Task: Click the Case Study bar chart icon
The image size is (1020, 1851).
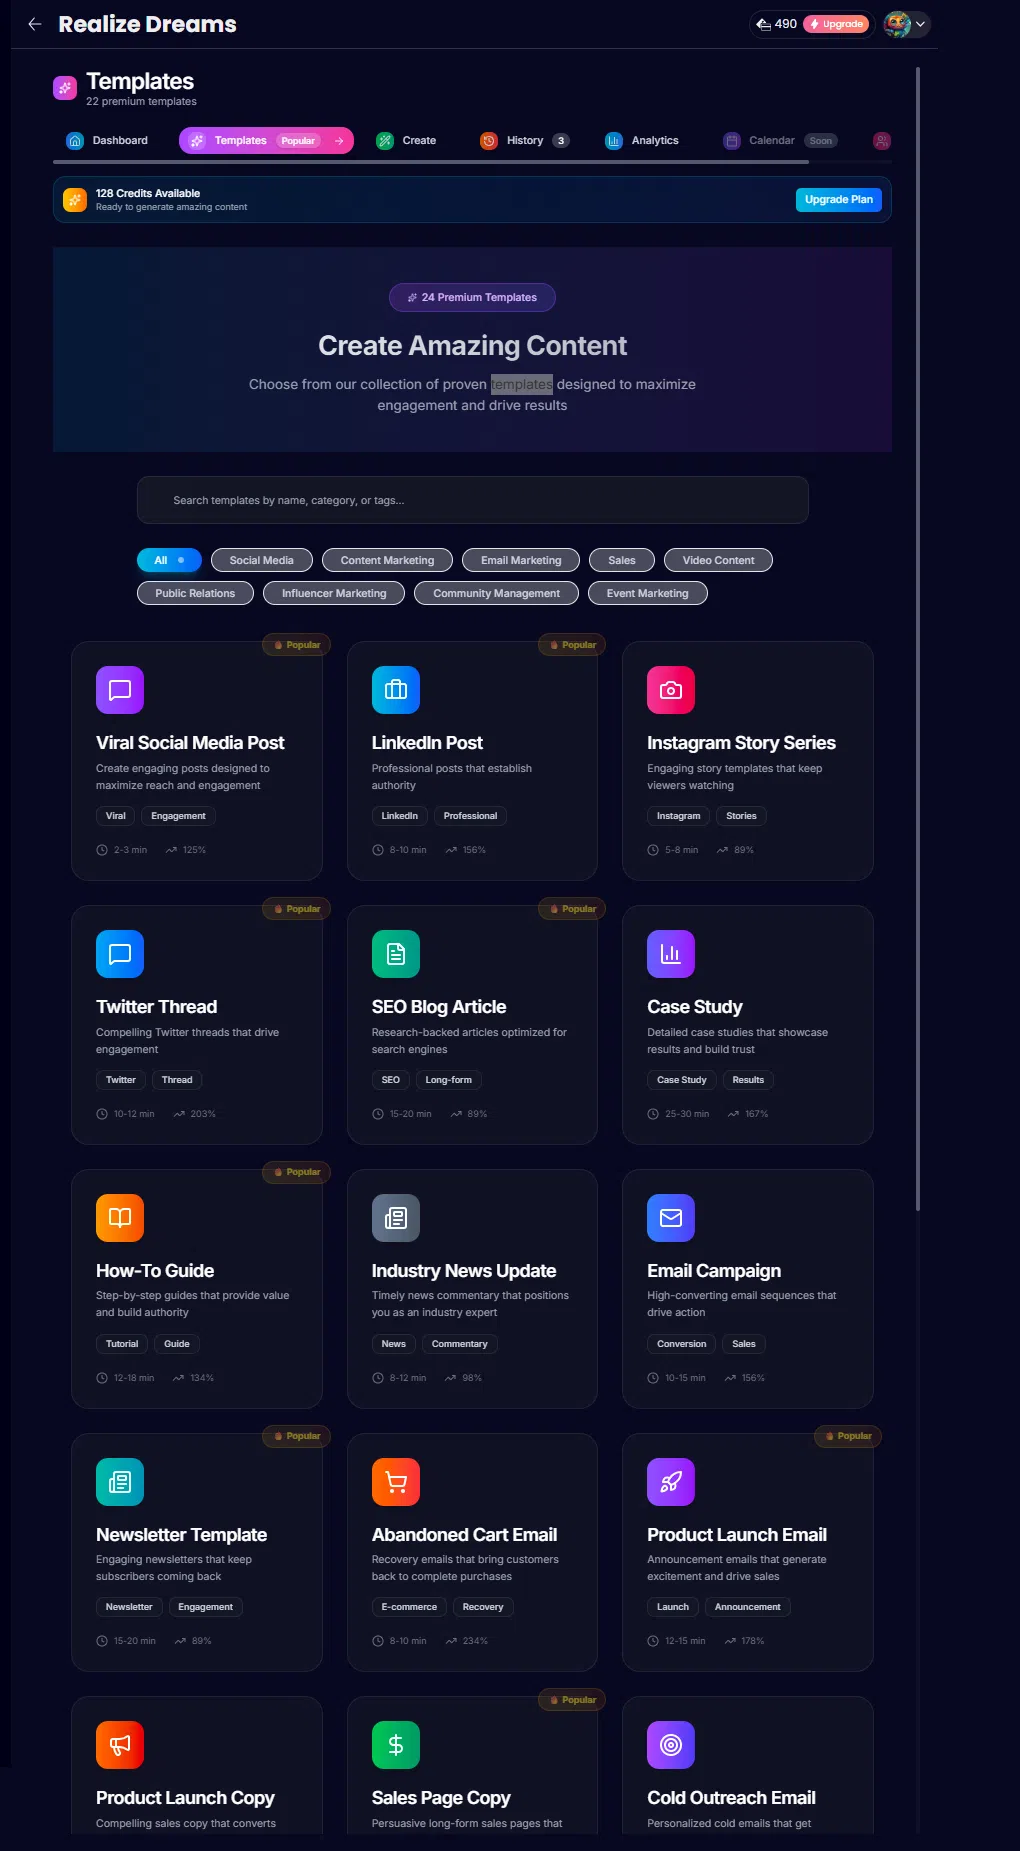Action: click(671, 954)
